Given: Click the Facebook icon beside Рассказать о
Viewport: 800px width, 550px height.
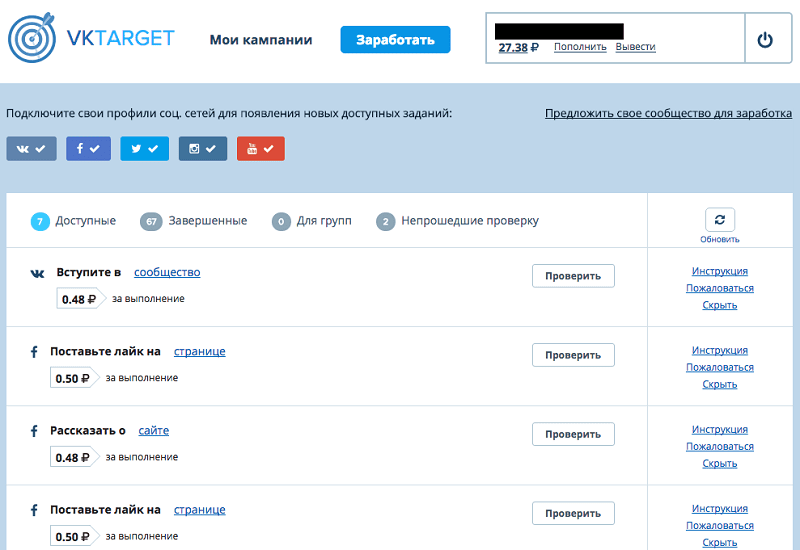Looking at the screenshot, I should pyautogui.click(x=34, y=431).
